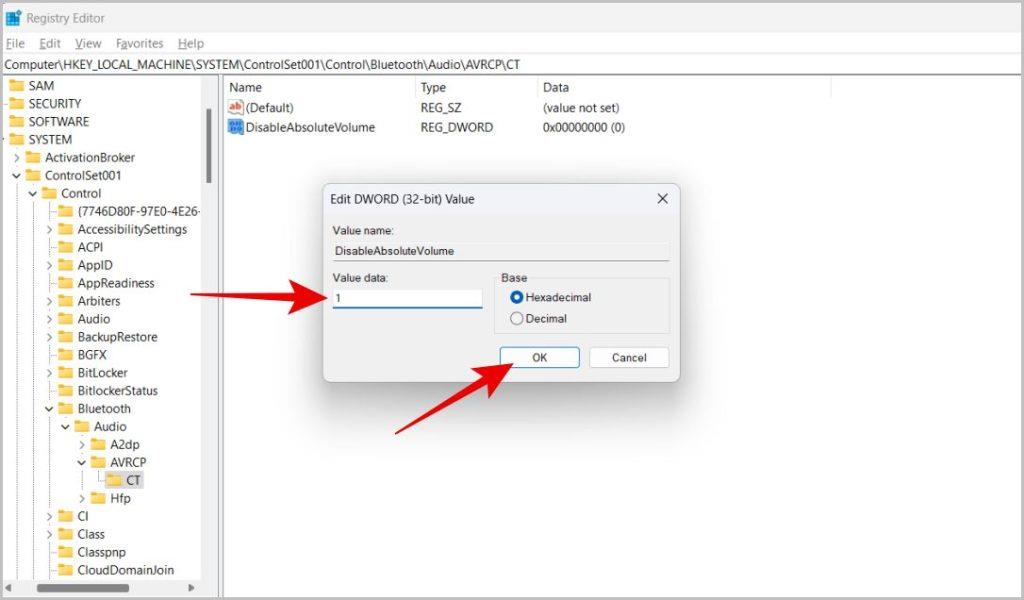Expand the ActivationBroker key
Screen dimensions: 1024x600
tap(16, 157)
